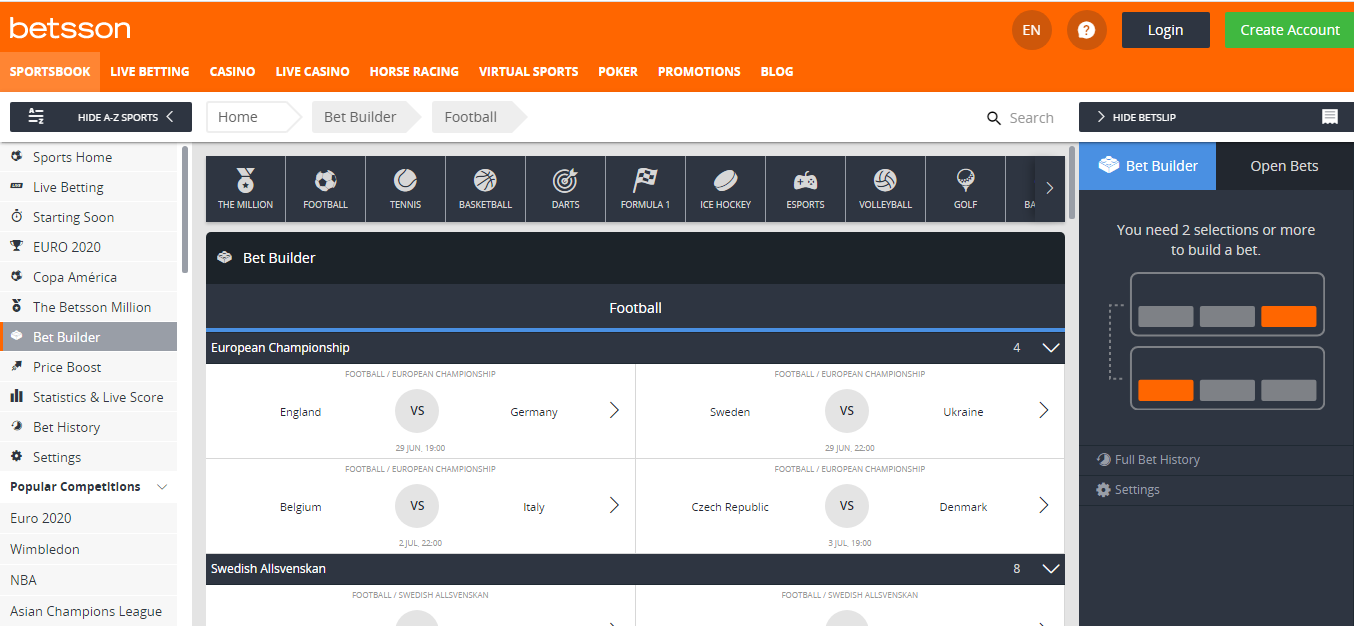Collapse the Swedish Allsvenskan section

(1050, 569)
